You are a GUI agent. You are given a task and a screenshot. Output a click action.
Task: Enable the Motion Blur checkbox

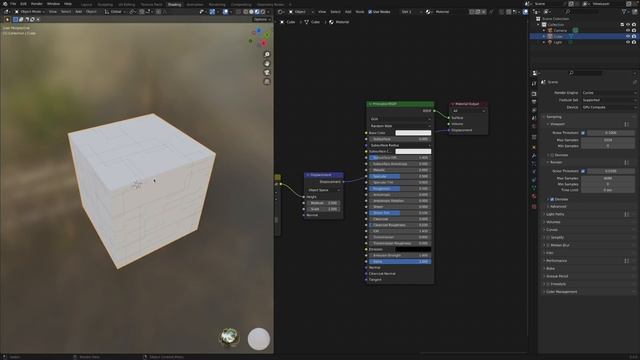coord(548,245)
